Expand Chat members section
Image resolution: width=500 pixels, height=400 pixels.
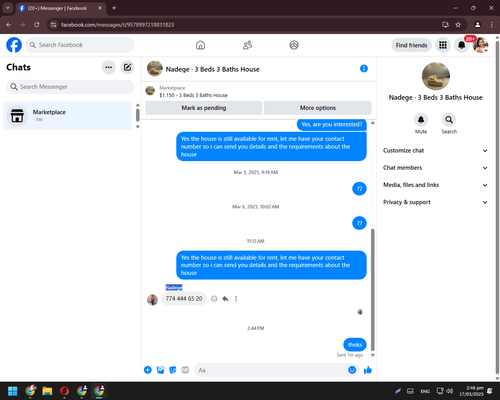[435, 168]
